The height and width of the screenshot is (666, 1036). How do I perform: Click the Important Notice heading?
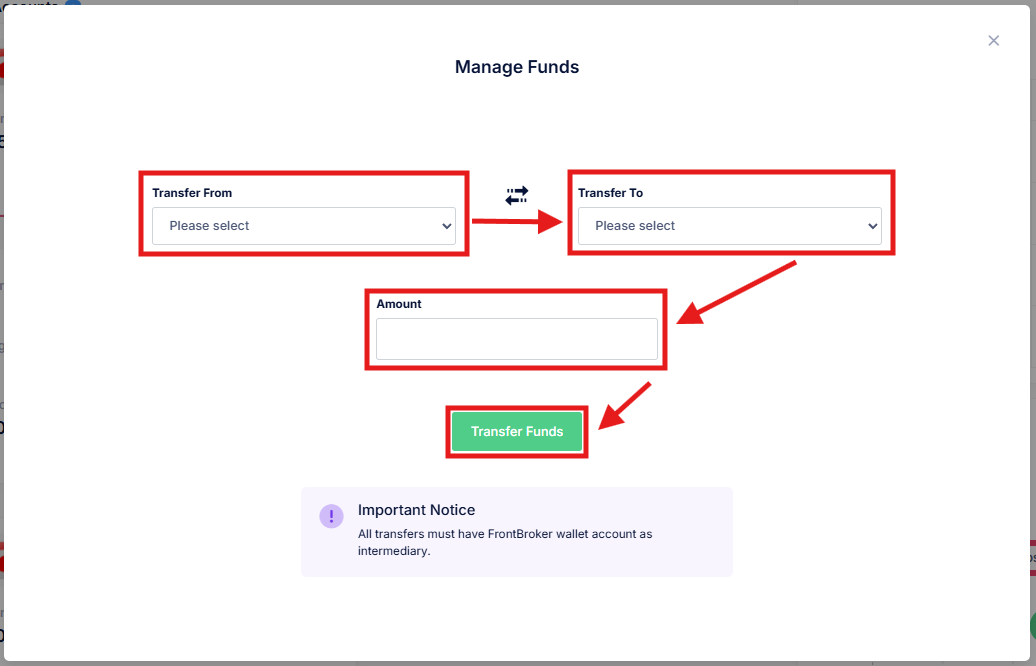point(416,510)
